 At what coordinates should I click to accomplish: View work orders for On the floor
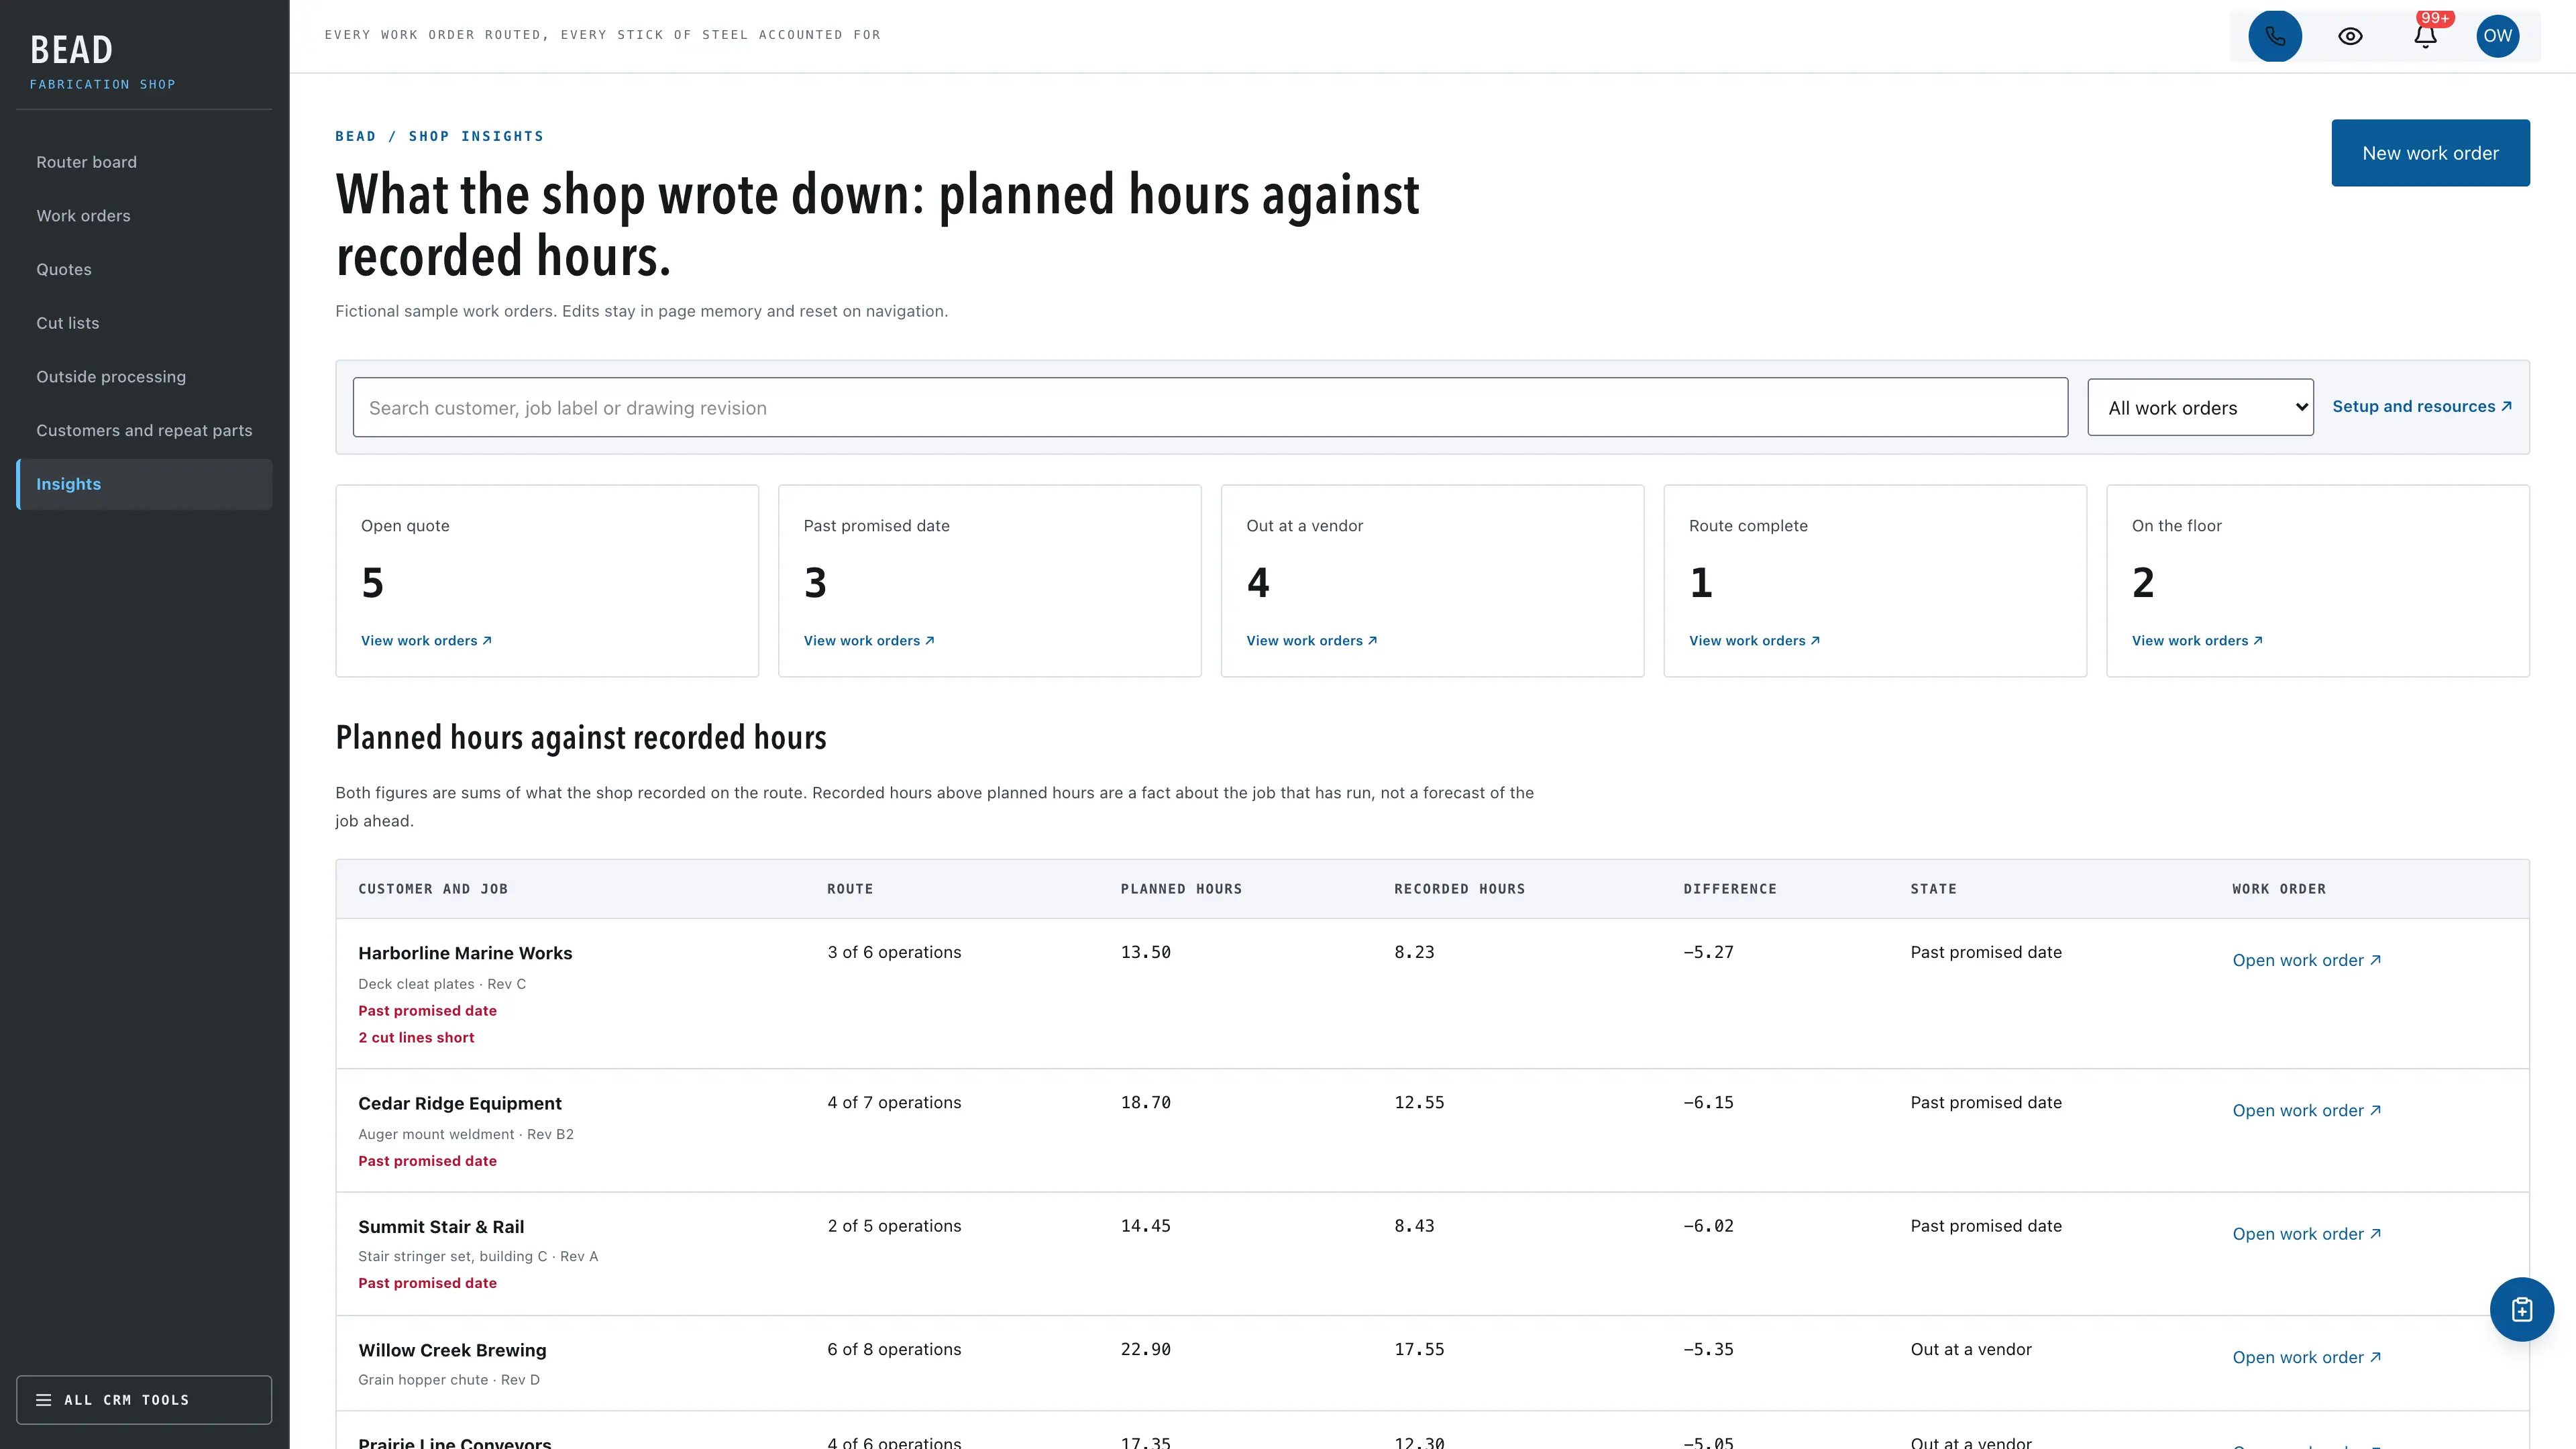tap(2197, 641)
